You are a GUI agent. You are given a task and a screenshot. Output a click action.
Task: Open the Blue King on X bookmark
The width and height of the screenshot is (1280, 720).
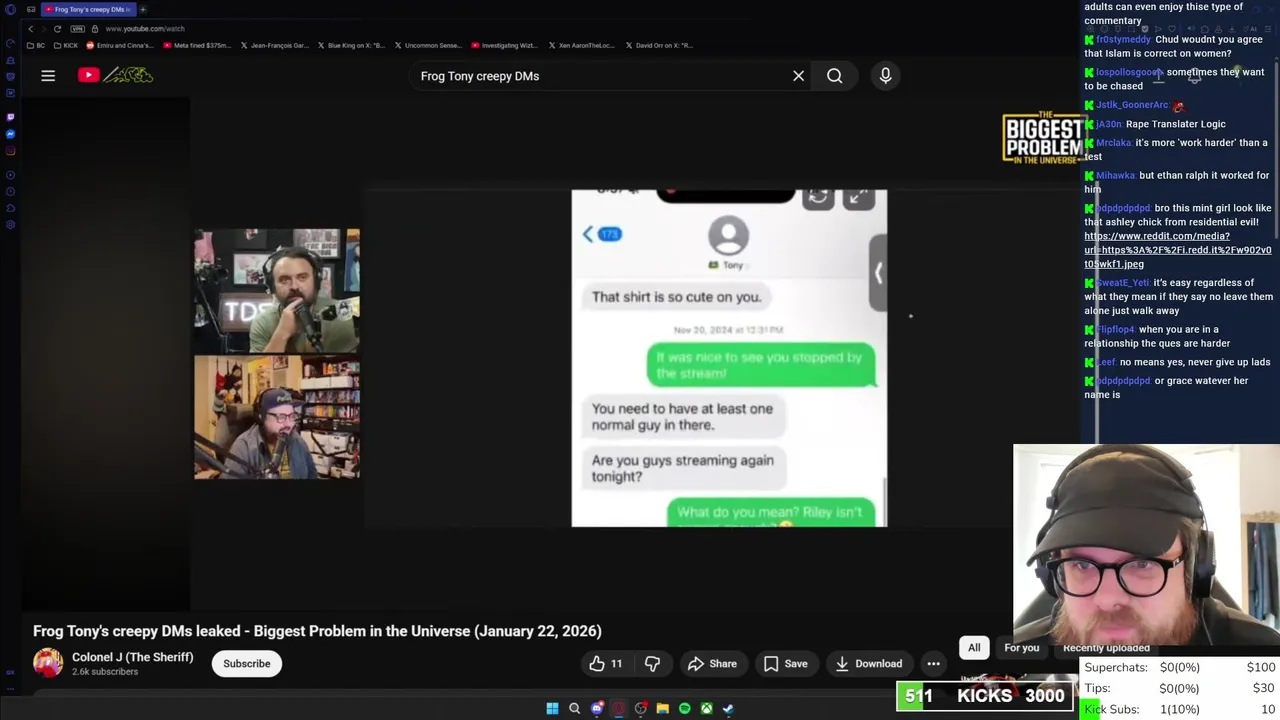351,45
